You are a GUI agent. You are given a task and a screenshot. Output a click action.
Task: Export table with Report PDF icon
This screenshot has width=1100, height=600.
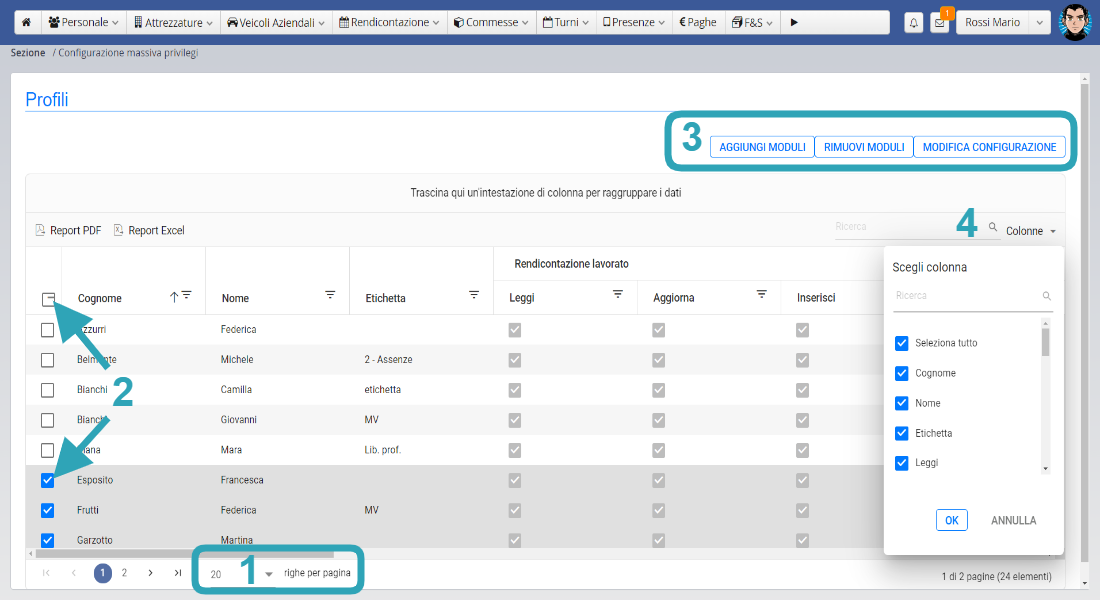tap(41, 230)
